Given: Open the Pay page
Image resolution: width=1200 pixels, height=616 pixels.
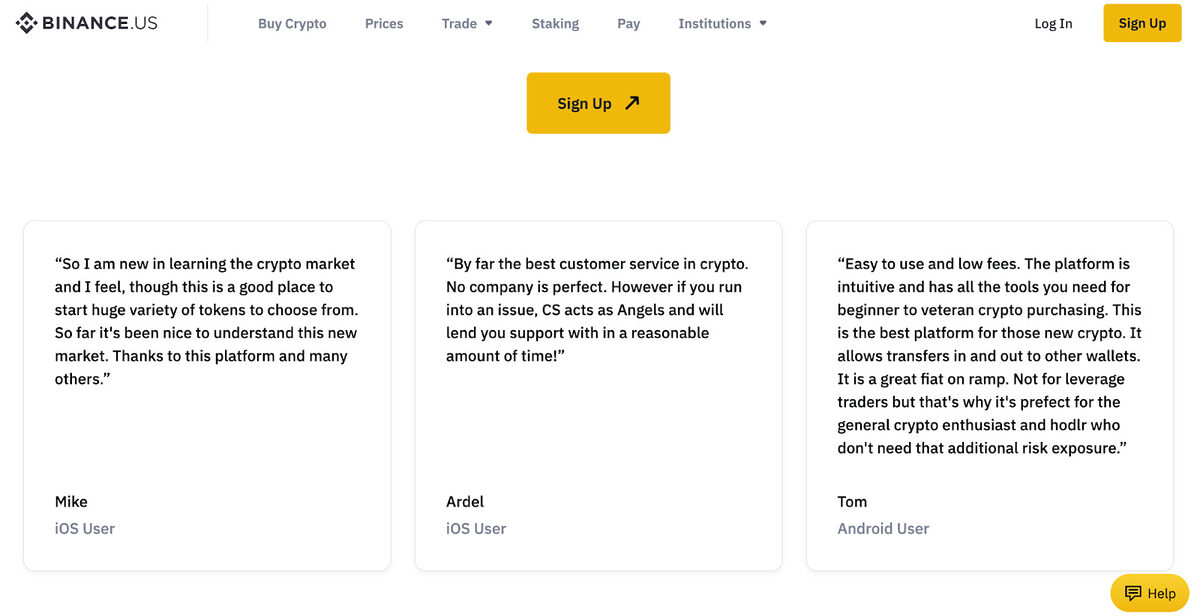Looking at the screenshot, I should (629, 23).
